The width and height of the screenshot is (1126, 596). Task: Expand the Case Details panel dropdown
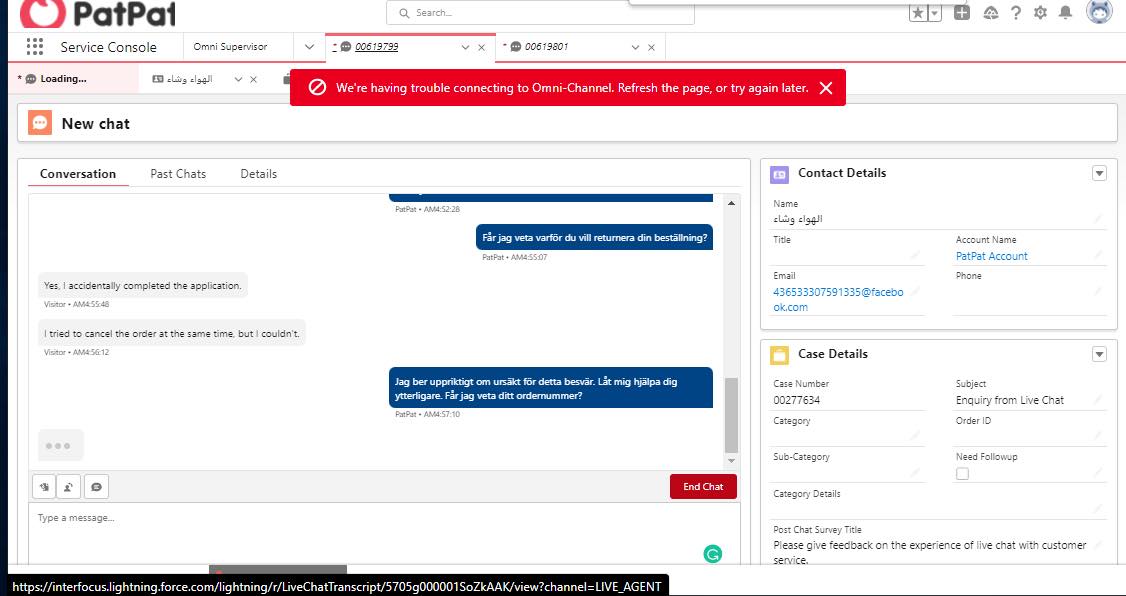1099,354
